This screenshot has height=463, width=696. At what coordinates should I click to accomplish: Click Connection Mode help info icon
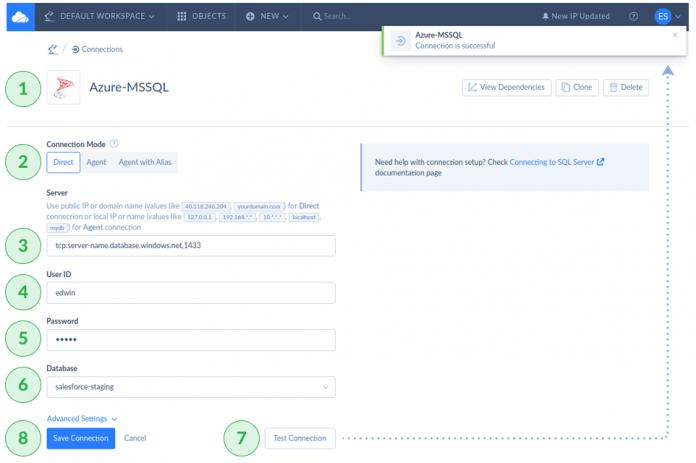(113, 144)
